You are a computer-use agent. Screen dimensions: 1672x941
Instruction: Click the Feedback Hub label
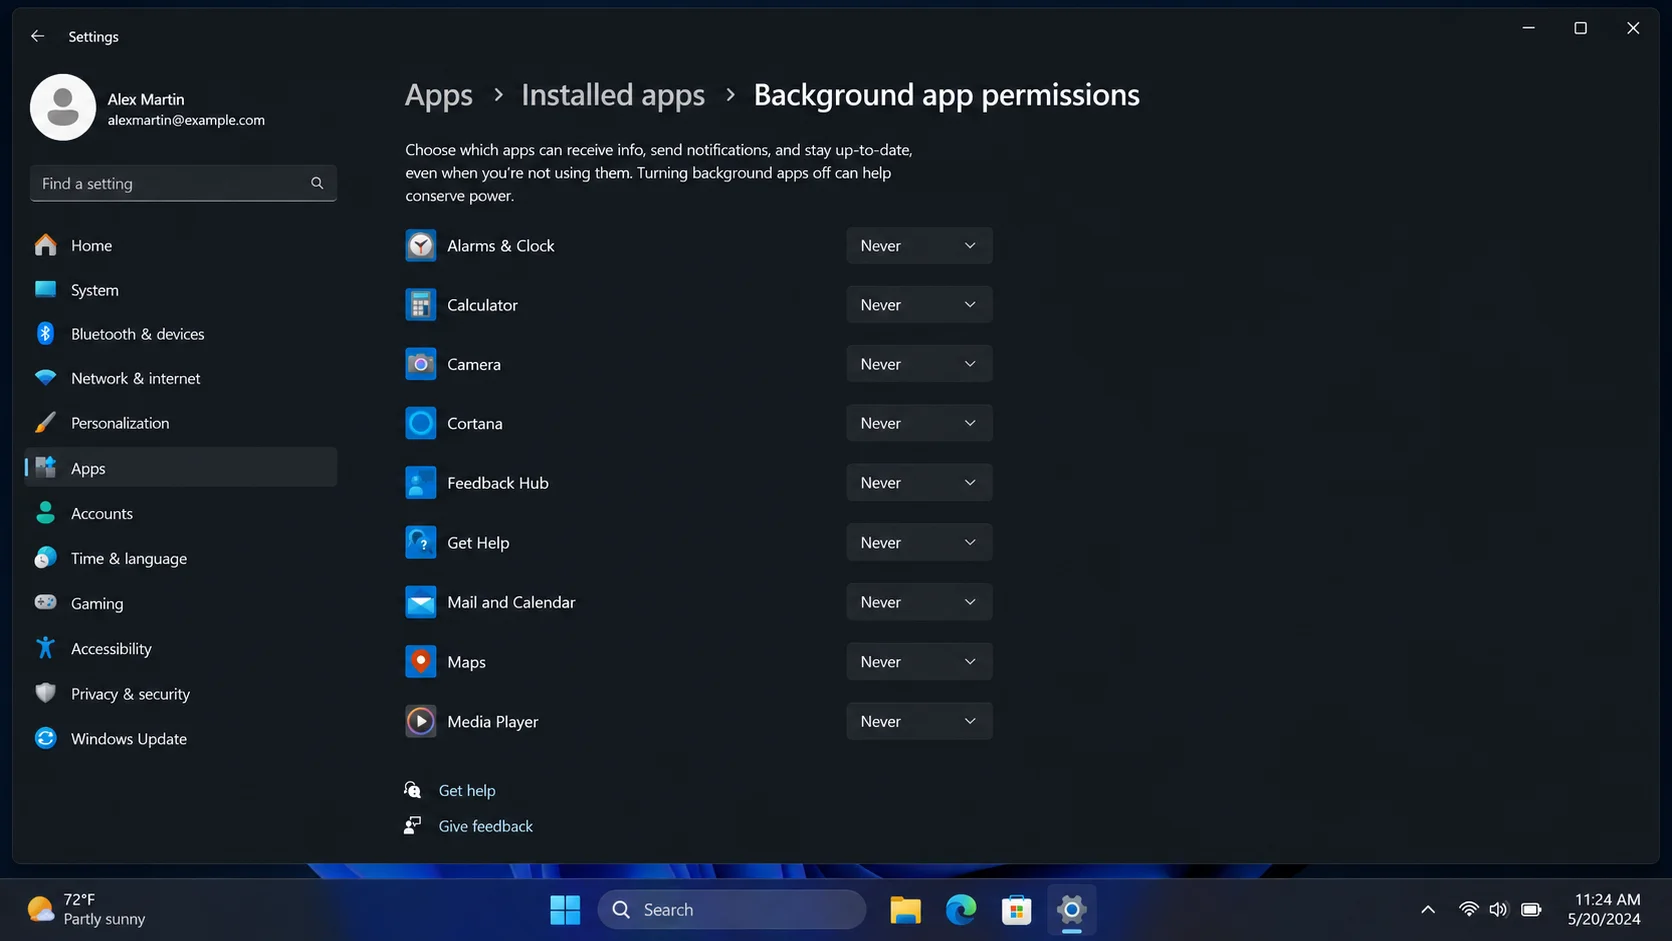[x=498, y=483]
